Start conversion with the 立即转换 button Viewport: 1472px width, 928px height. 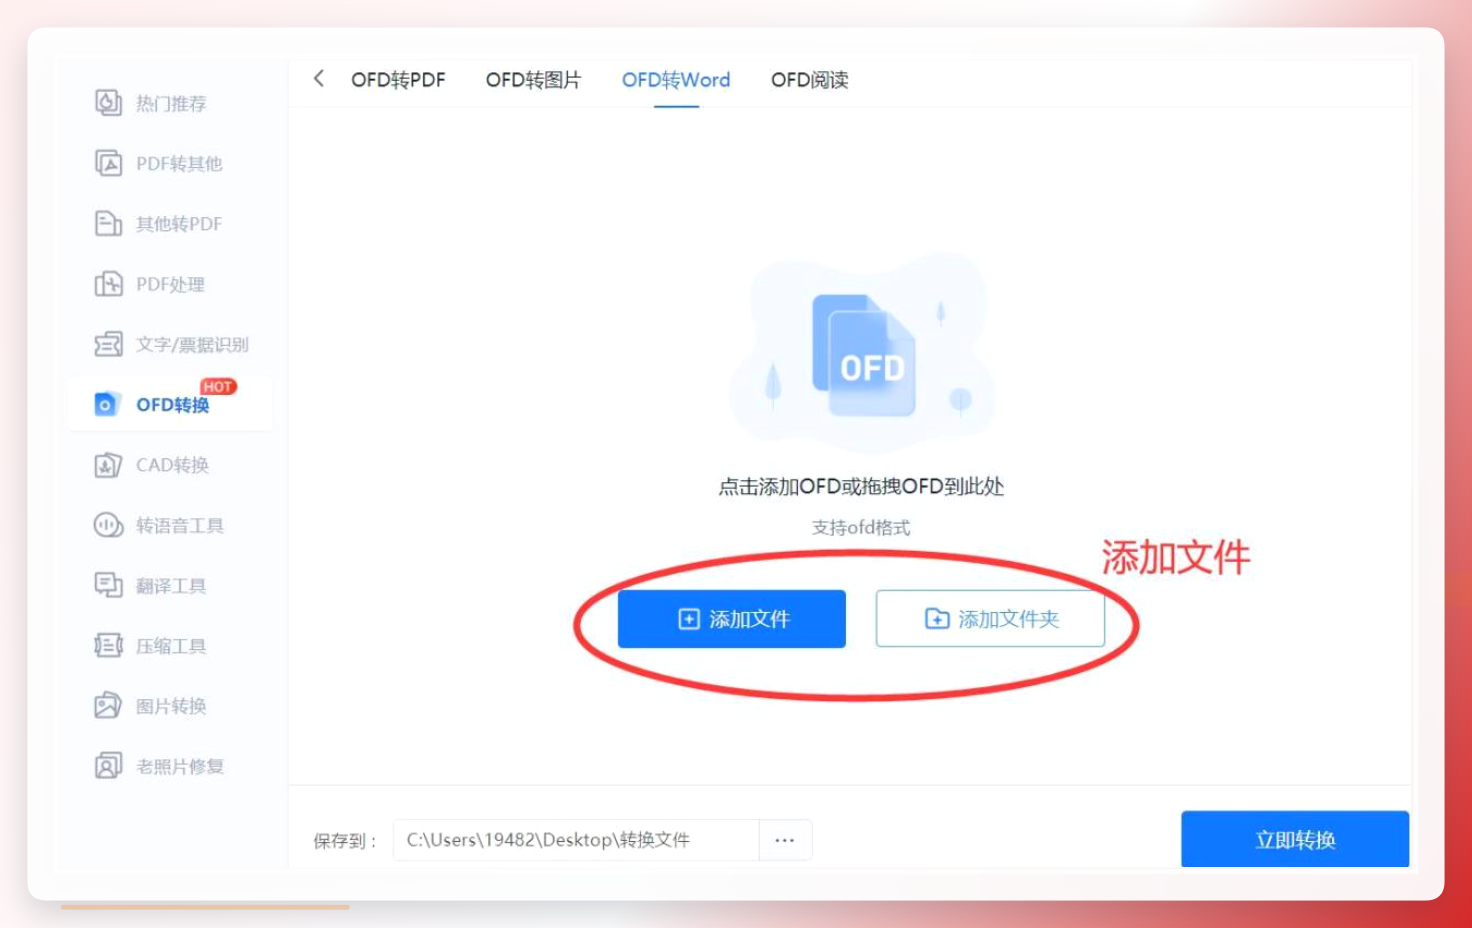pos(1295,839)
